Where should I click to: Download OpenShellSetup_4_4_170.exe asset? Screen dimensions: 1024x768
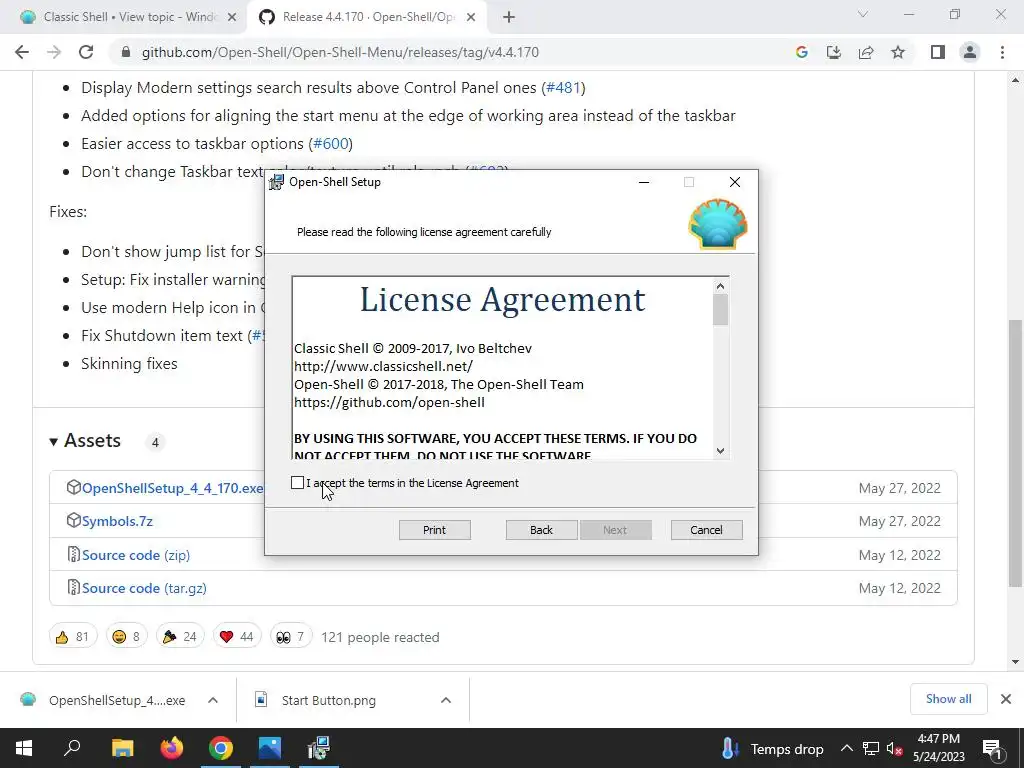(x=172, y=488)
